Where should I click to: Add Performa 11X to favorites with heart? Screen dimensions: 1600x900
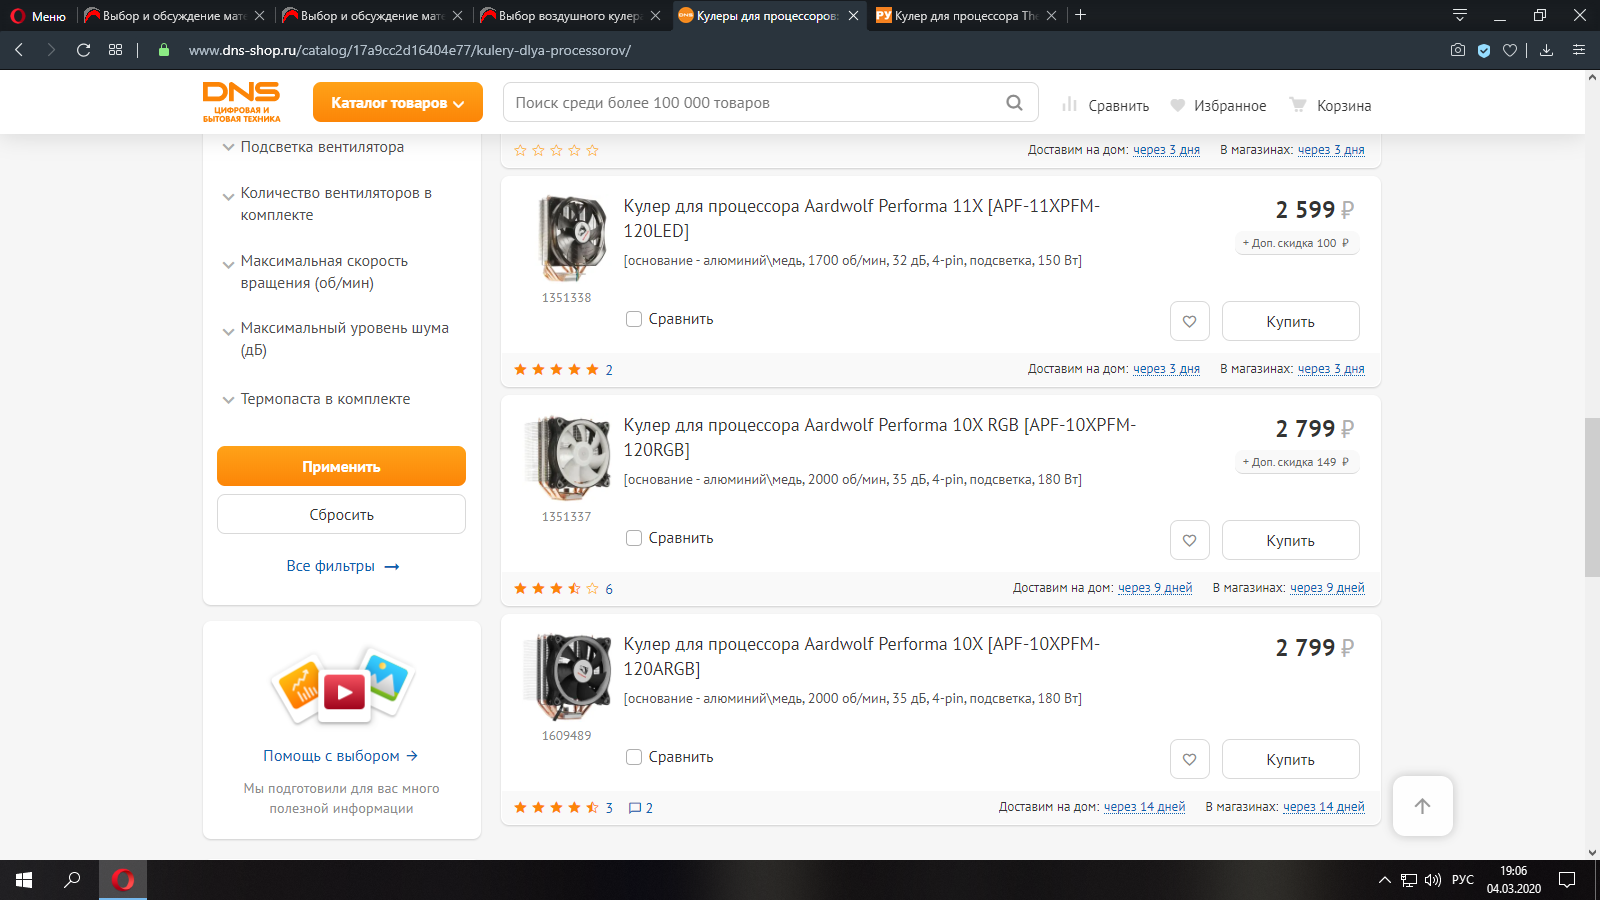tap(1190, 321)
